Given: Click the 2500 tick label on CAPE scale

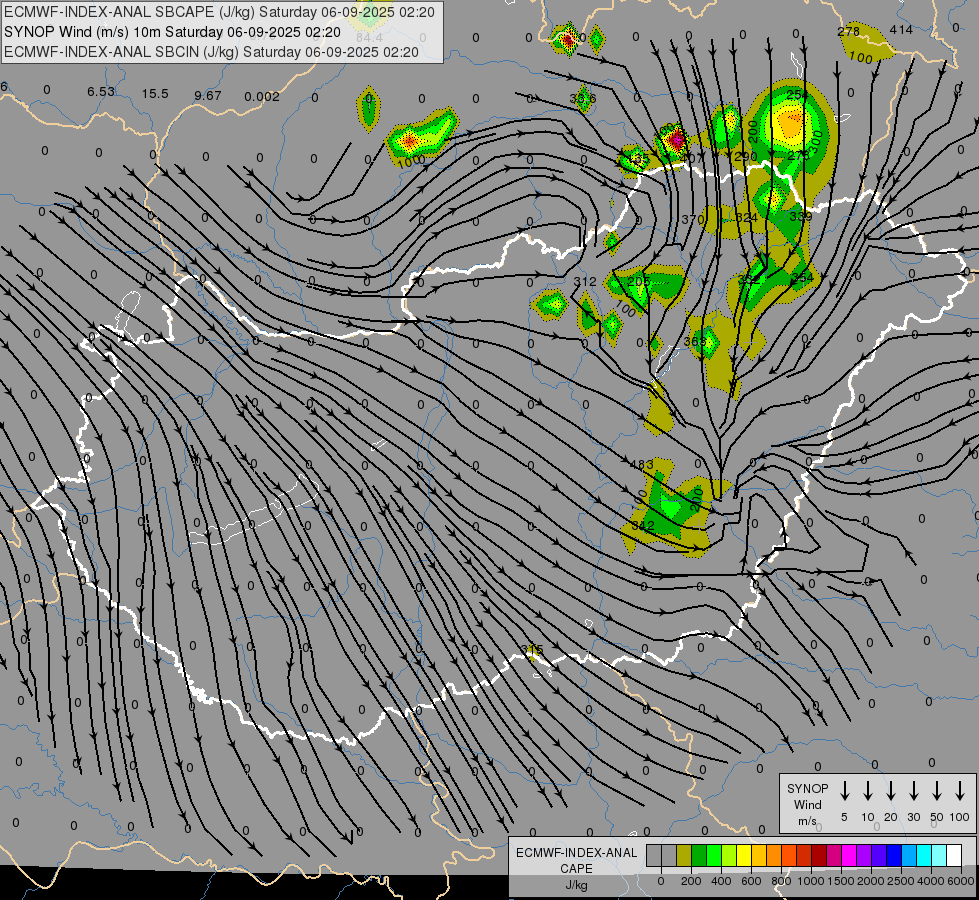Looking at the screenshot, I should tap(901, 881).
